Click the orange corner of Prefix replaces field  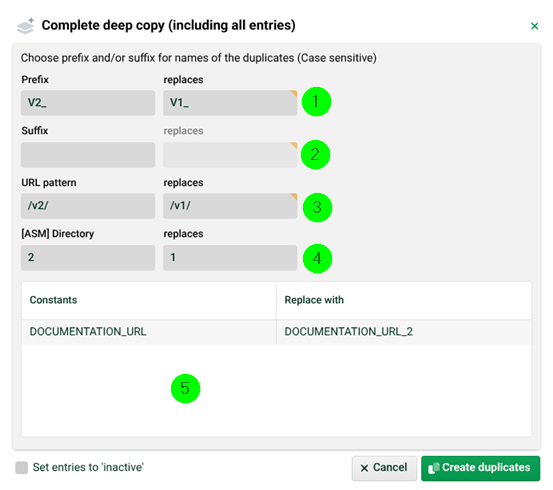point(294,93)
